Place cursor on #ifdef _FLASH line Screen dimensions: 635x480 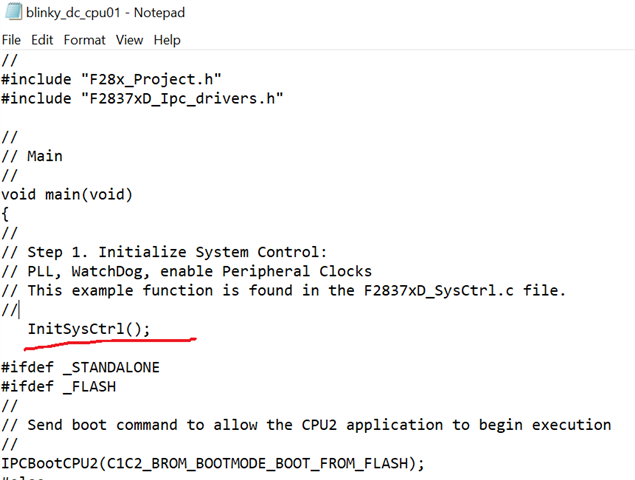[x=62, y=386]
